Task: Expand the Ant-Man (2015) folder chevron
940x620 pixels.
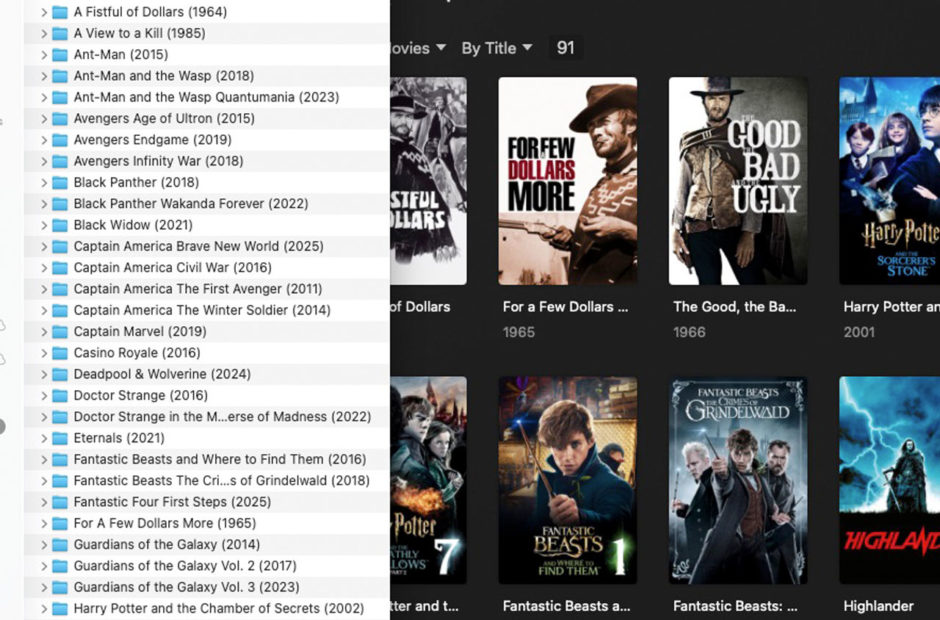Action: pyautogui.click(x=44, y=55)
